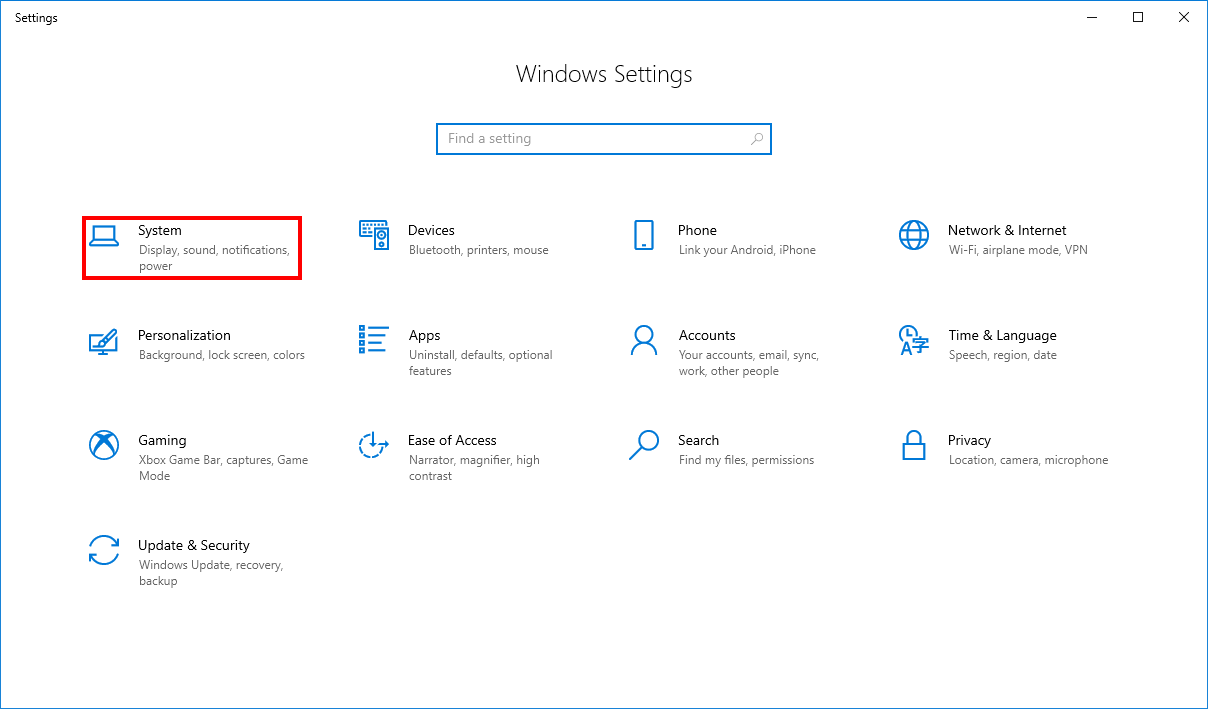Click the Ease of Access dotted clock icon

point(373,445)
